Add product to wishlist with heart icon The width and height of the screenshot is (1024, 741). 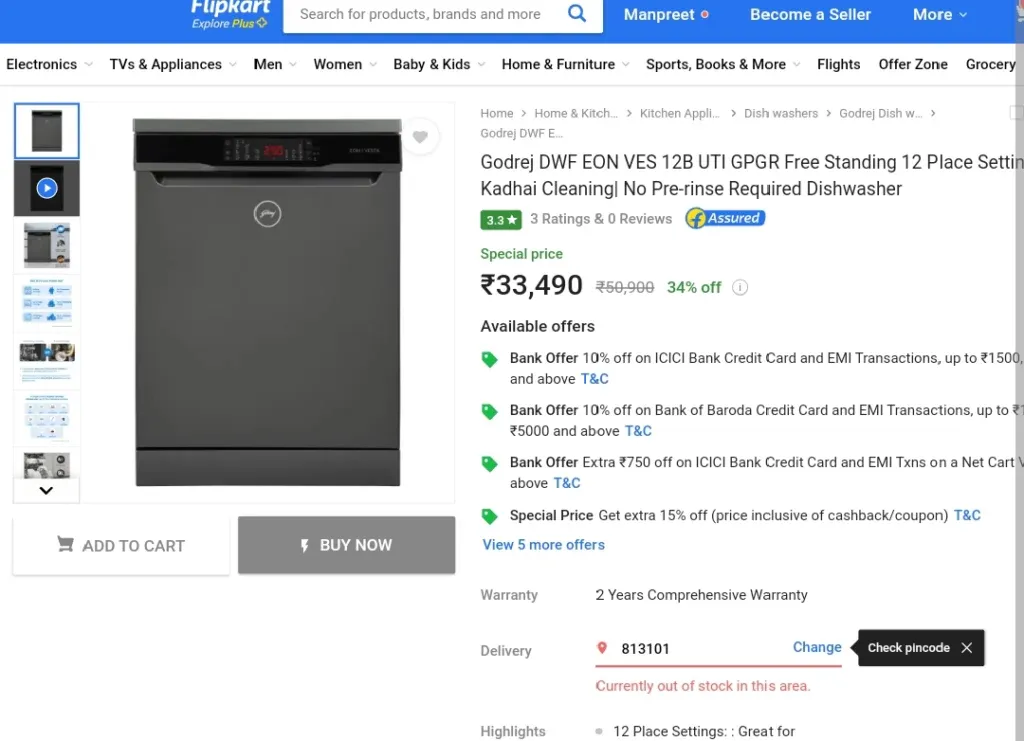[420, 136]
